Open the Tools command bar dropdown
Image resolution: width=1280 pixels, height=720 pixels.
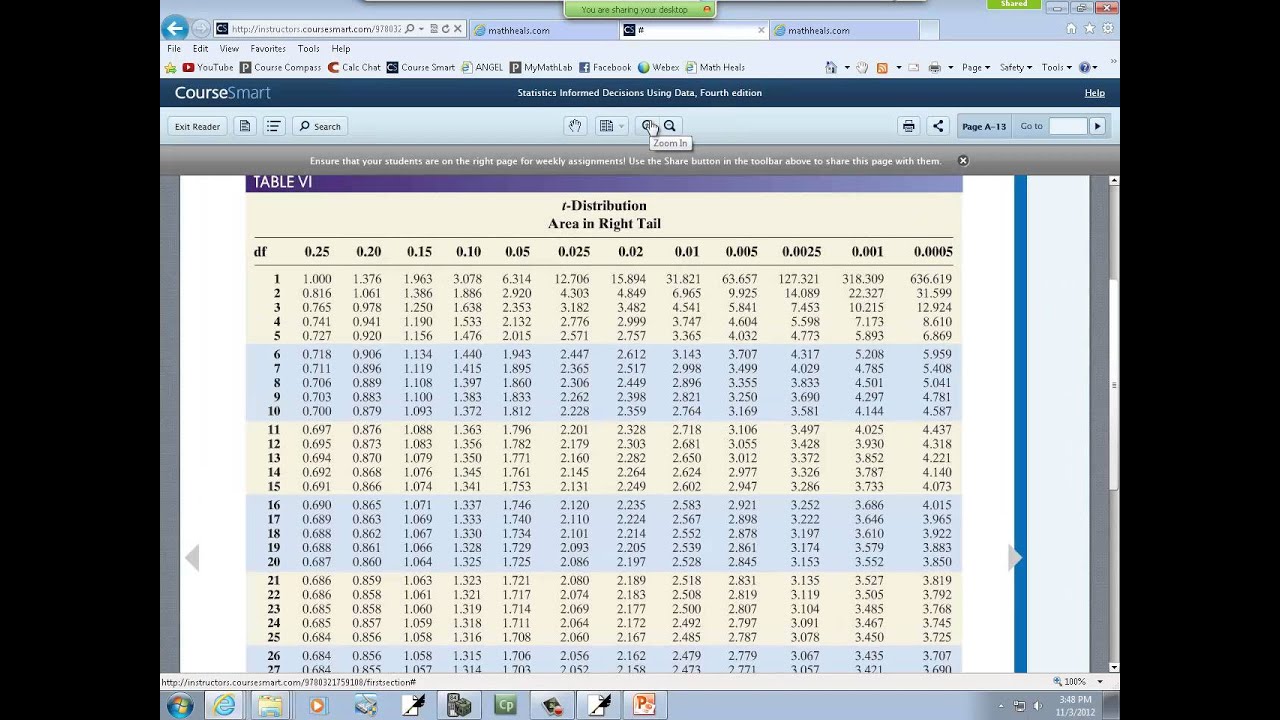coord(1056,67)
